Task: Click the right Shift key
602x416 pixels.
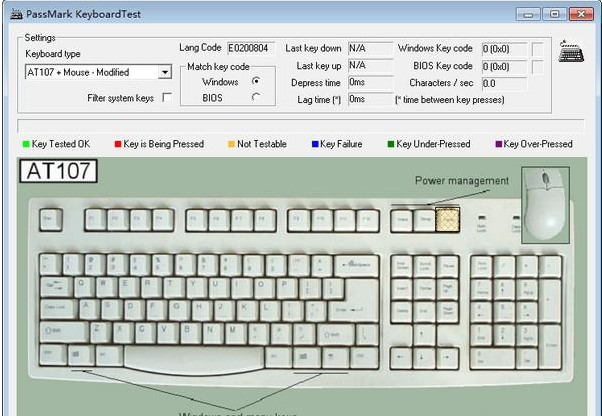Action: pos(336,335)
